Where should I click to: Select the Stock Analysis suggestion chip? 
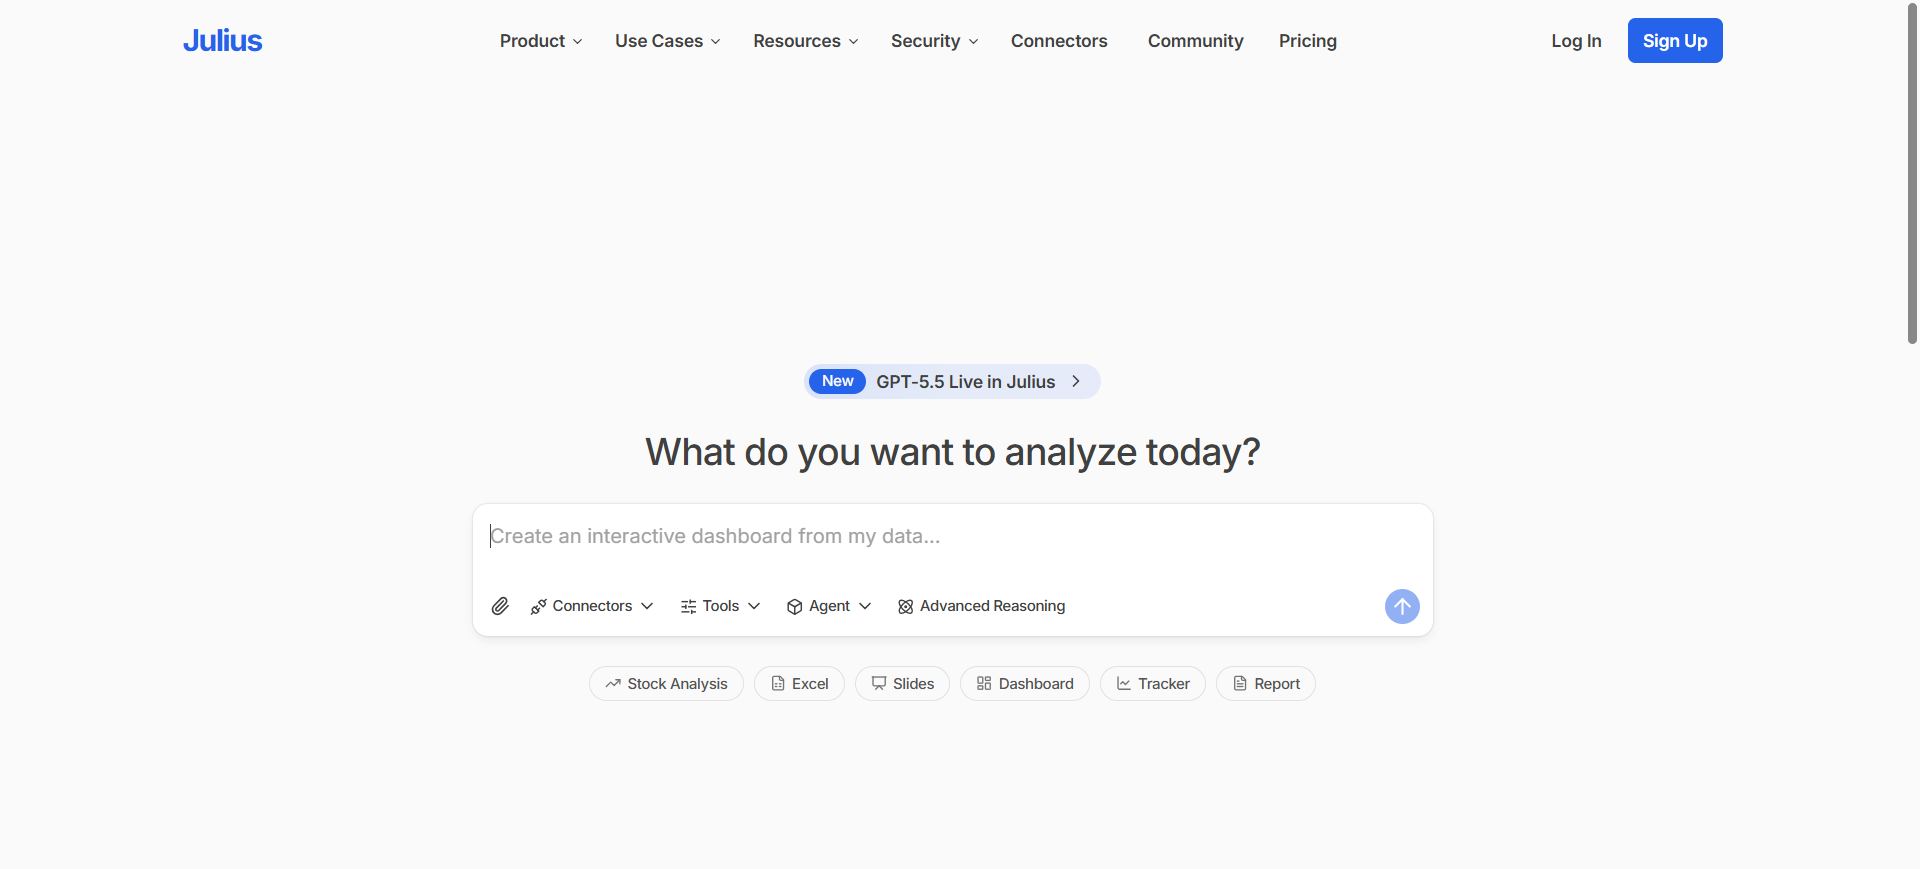pyautogui.click(x=666, y=684)
